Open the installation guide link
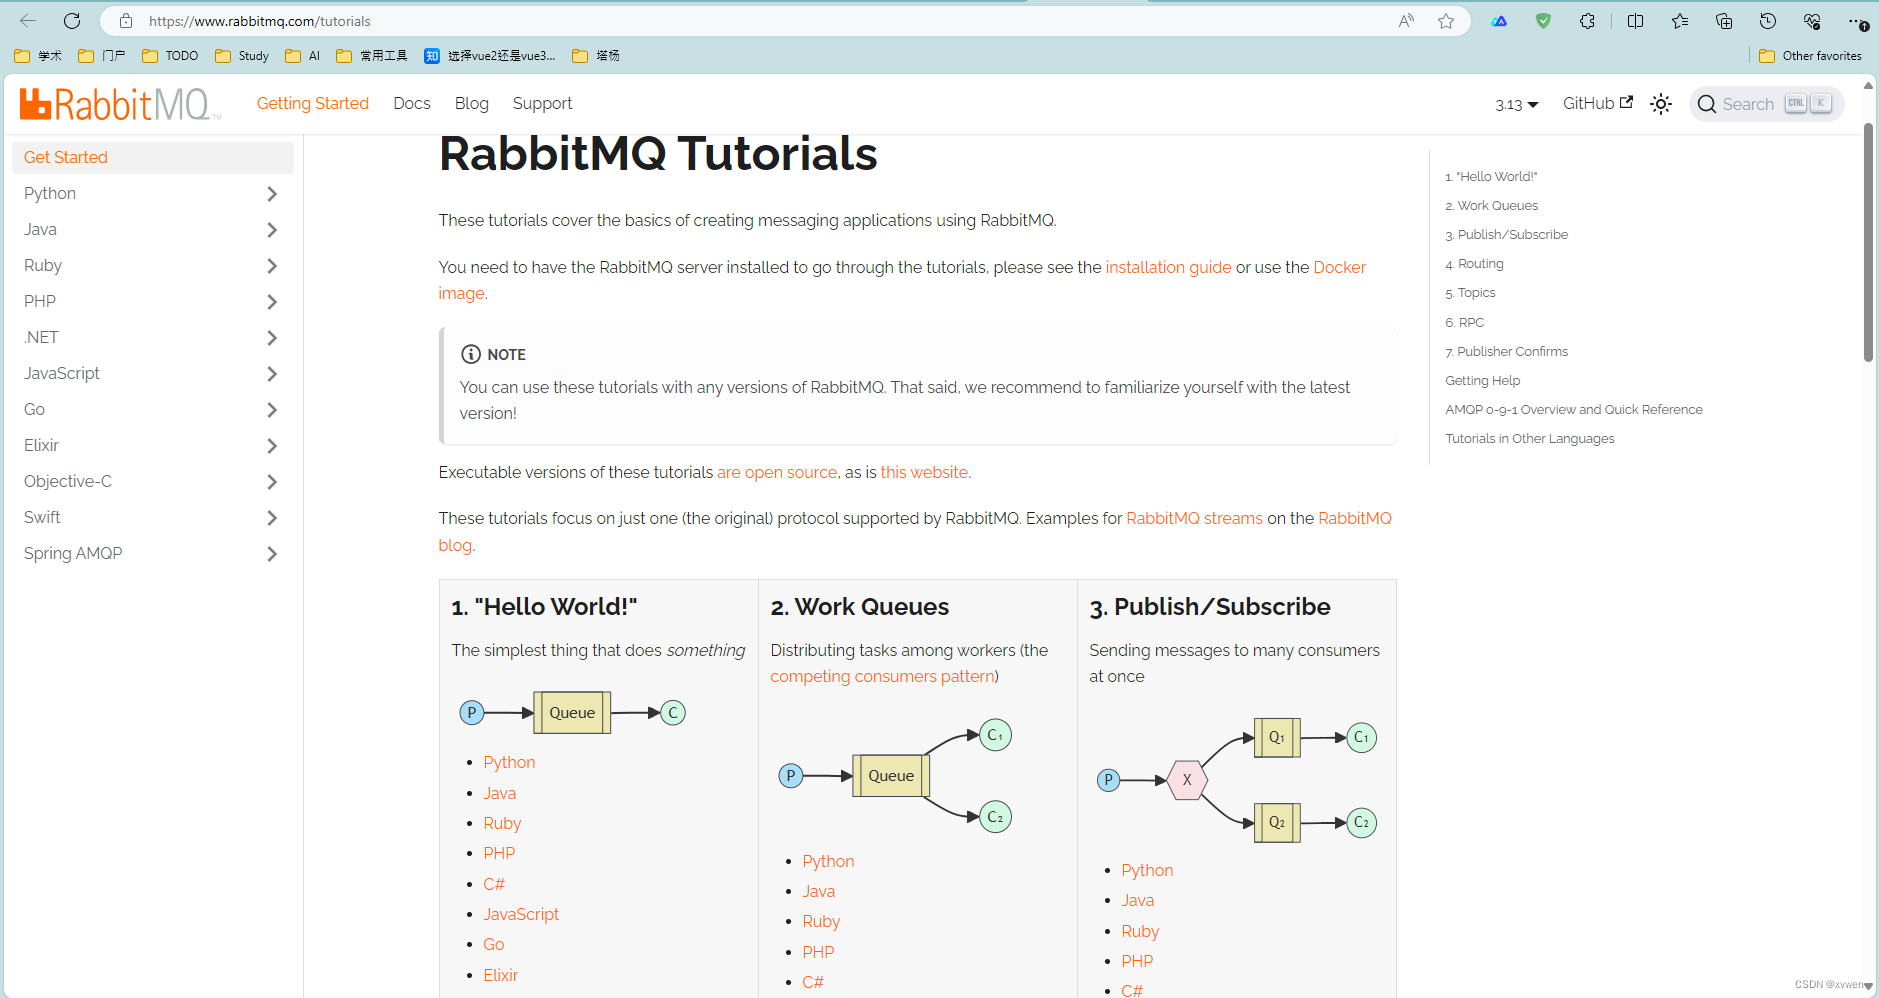1879x998 pixels. 1168,267
